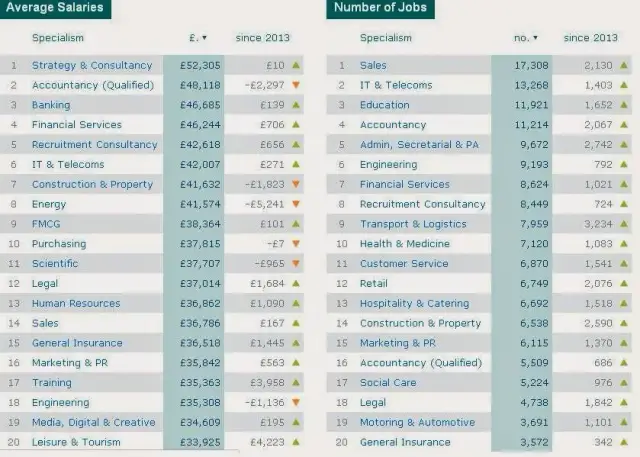Viewport: 640px width, 457px height.
Task: Open IT & Telecoms in the jobs table
Action: click(396, 85)
